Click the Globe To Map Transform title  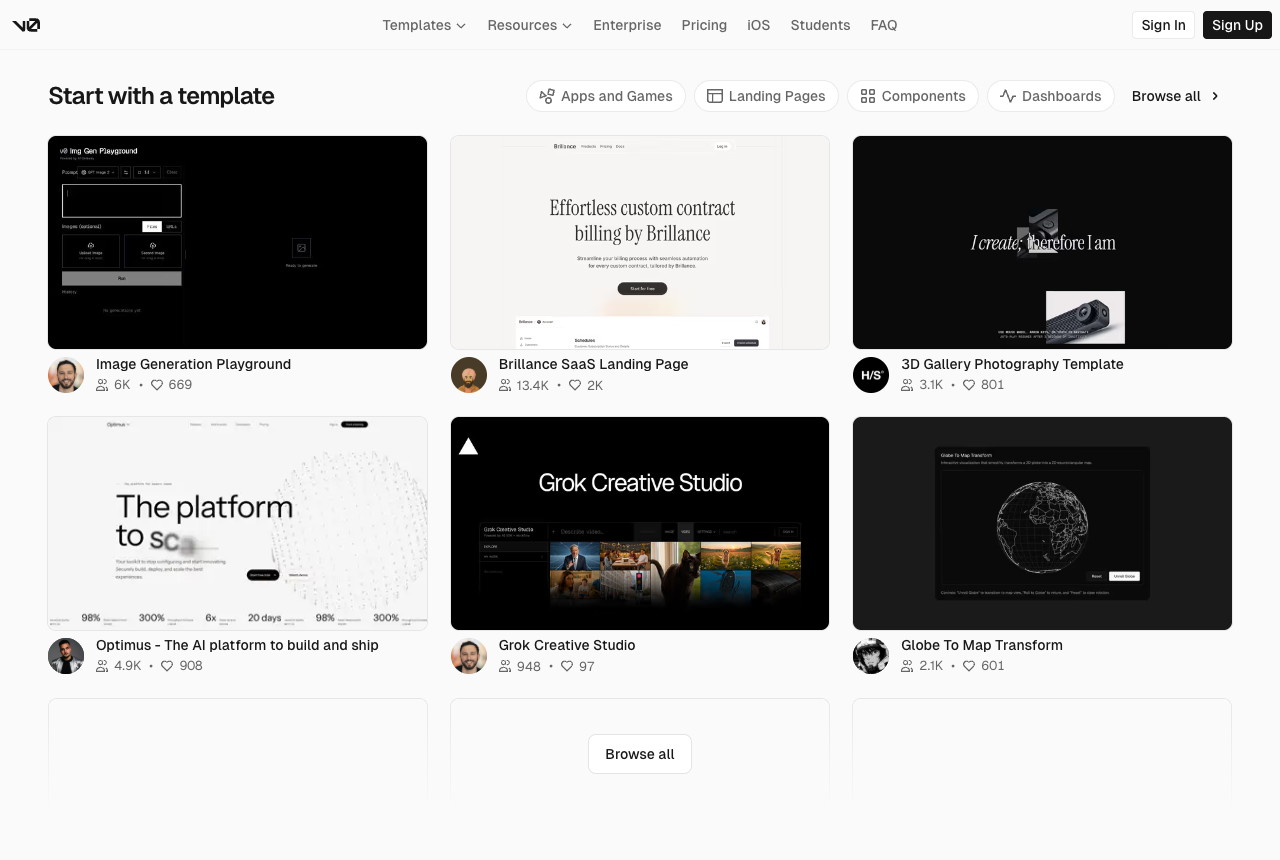(x=982, y=645)
